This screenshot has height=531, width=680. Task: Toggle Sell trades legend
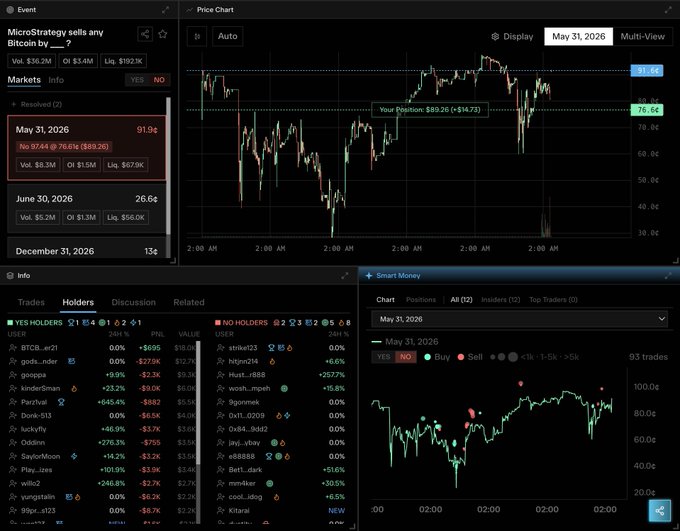click(470, 357)
